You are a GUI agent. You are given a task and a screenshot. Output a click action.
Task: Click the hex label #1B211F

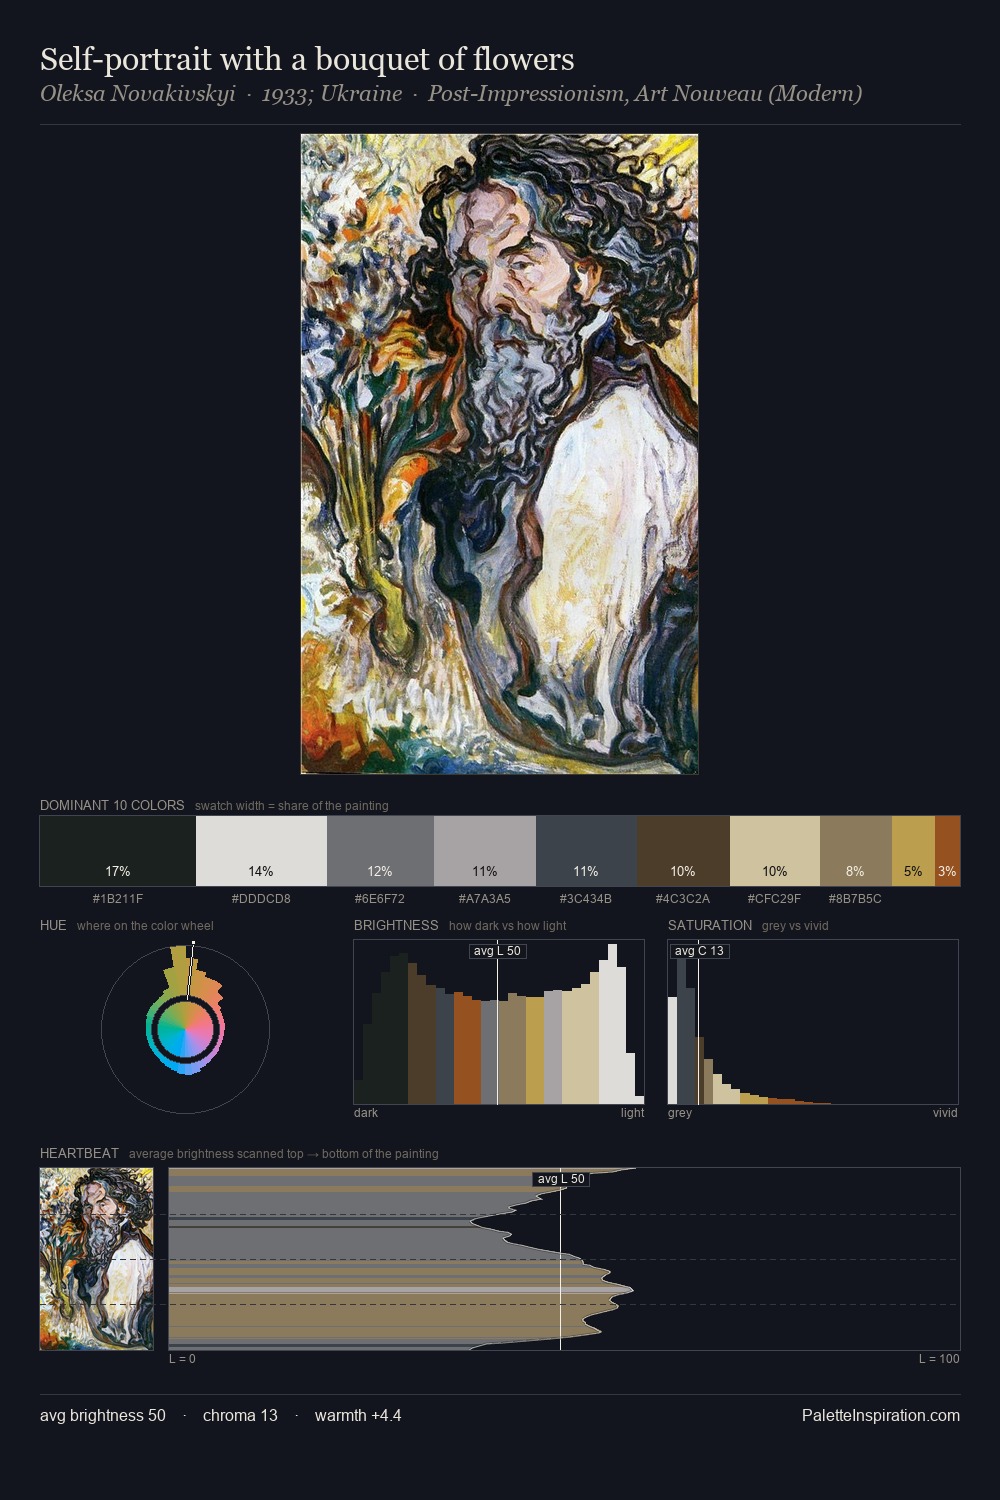pyautogui.click(x=118, y=899)
